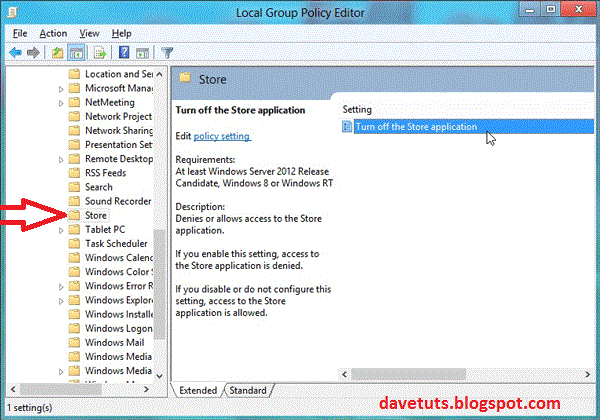Click tree pane scroll left arrow

[x=13, y=389]
